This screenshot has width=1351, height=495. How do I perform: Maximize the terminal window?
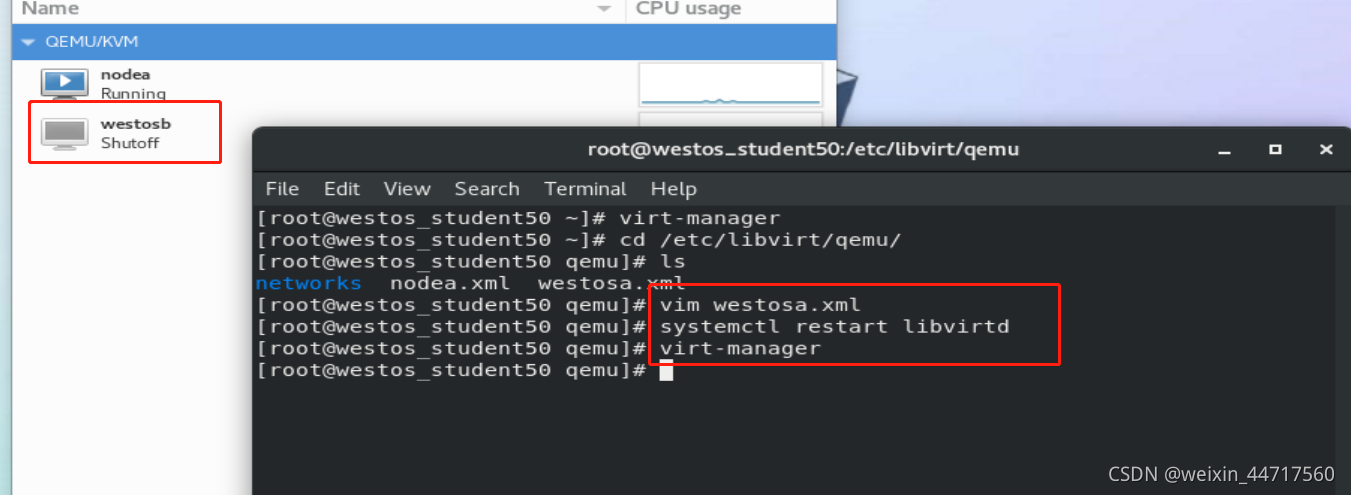click(x=1275, y=150)
